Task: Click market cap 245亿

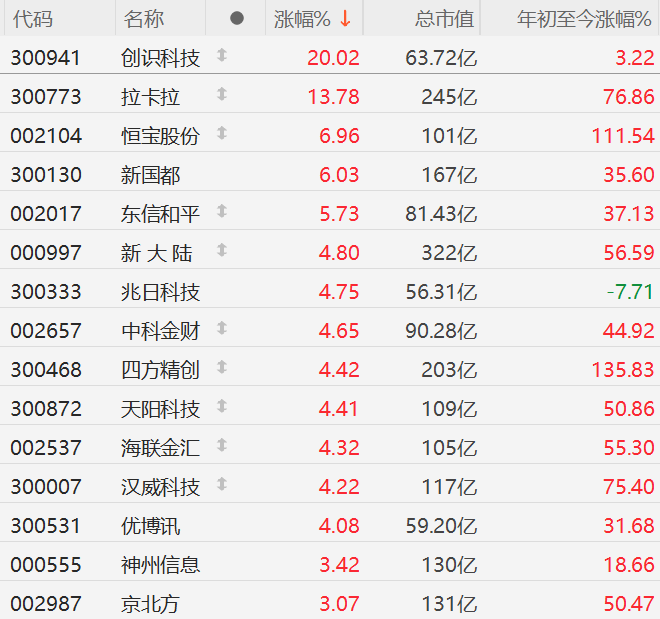Action: click(x=450, y=97)
